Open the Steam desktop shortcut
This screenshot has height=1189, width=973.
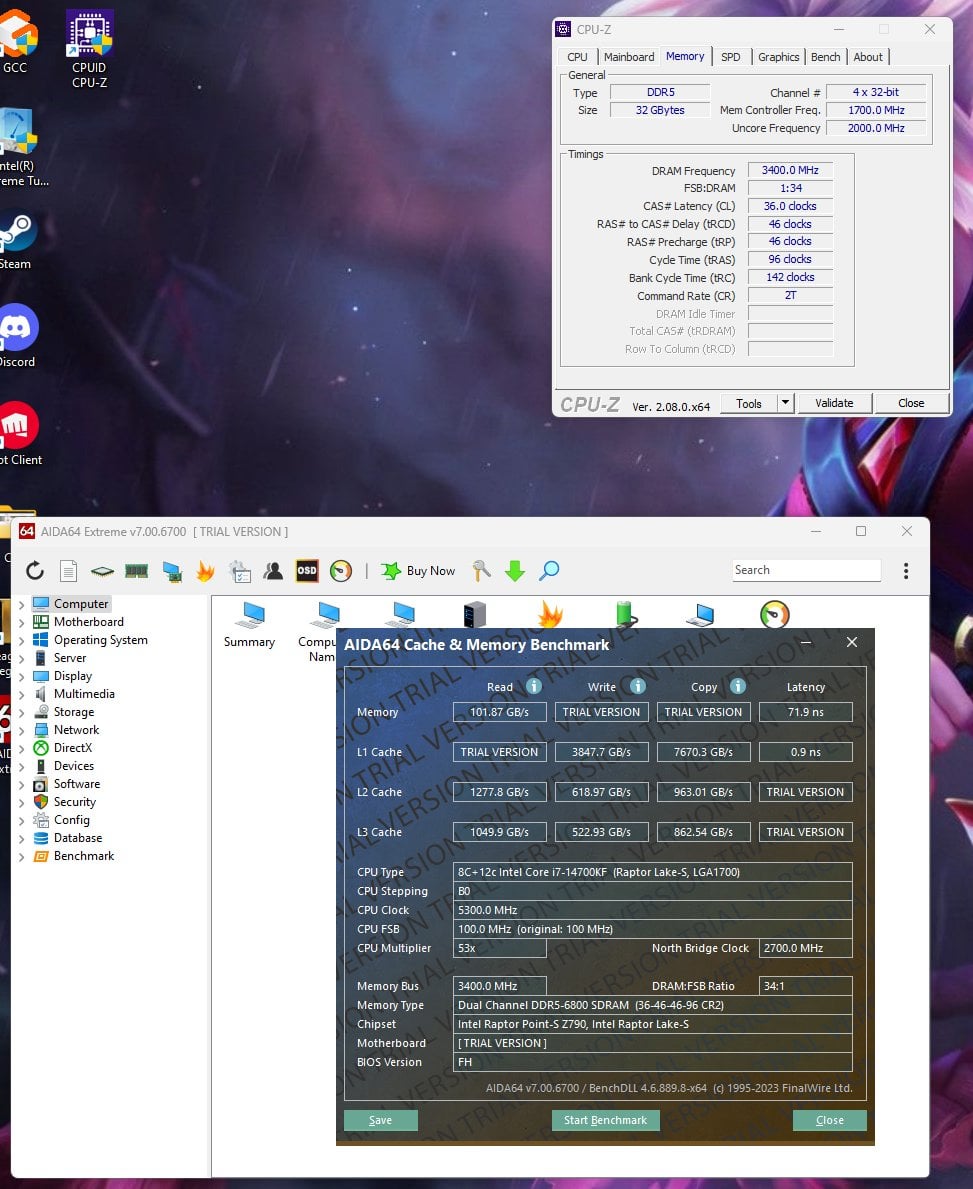coord(17,243)
